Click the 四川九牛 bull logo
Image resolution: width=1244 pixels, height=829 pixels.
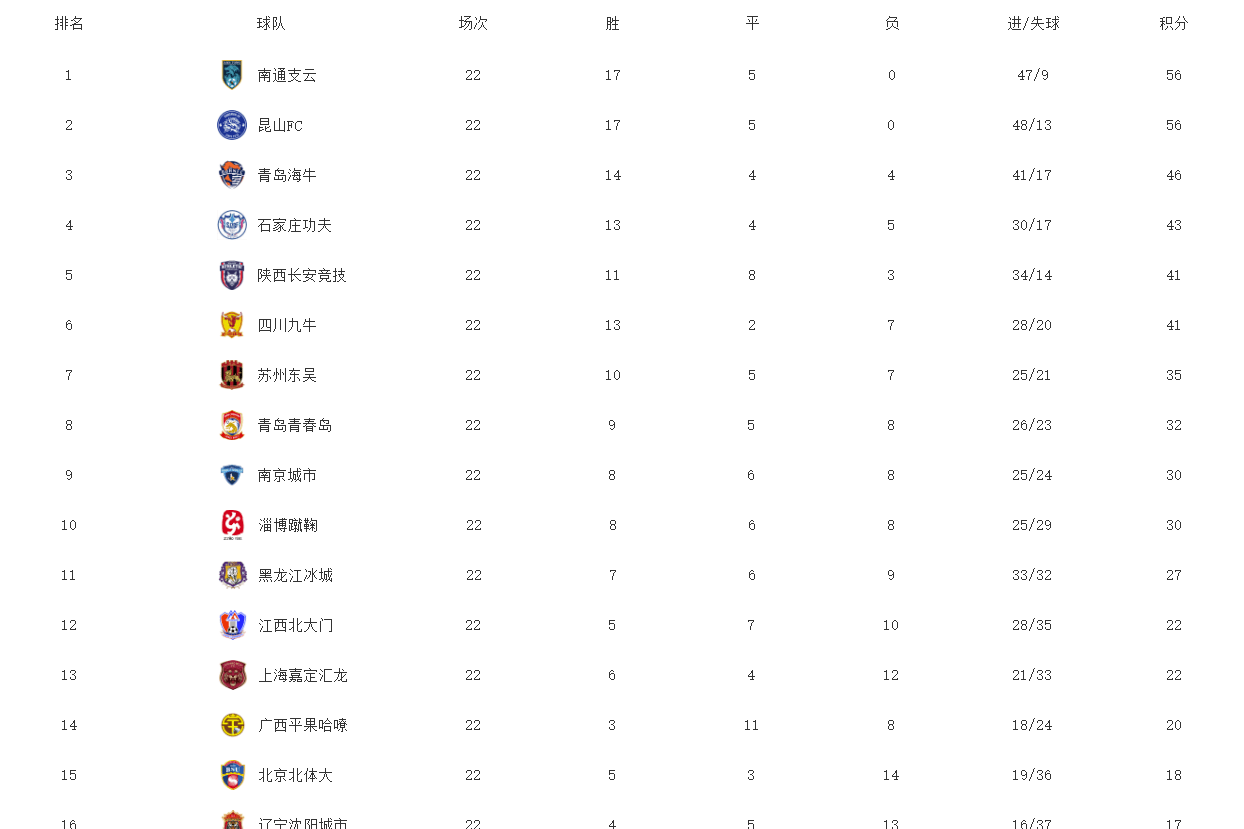(232, 325)
